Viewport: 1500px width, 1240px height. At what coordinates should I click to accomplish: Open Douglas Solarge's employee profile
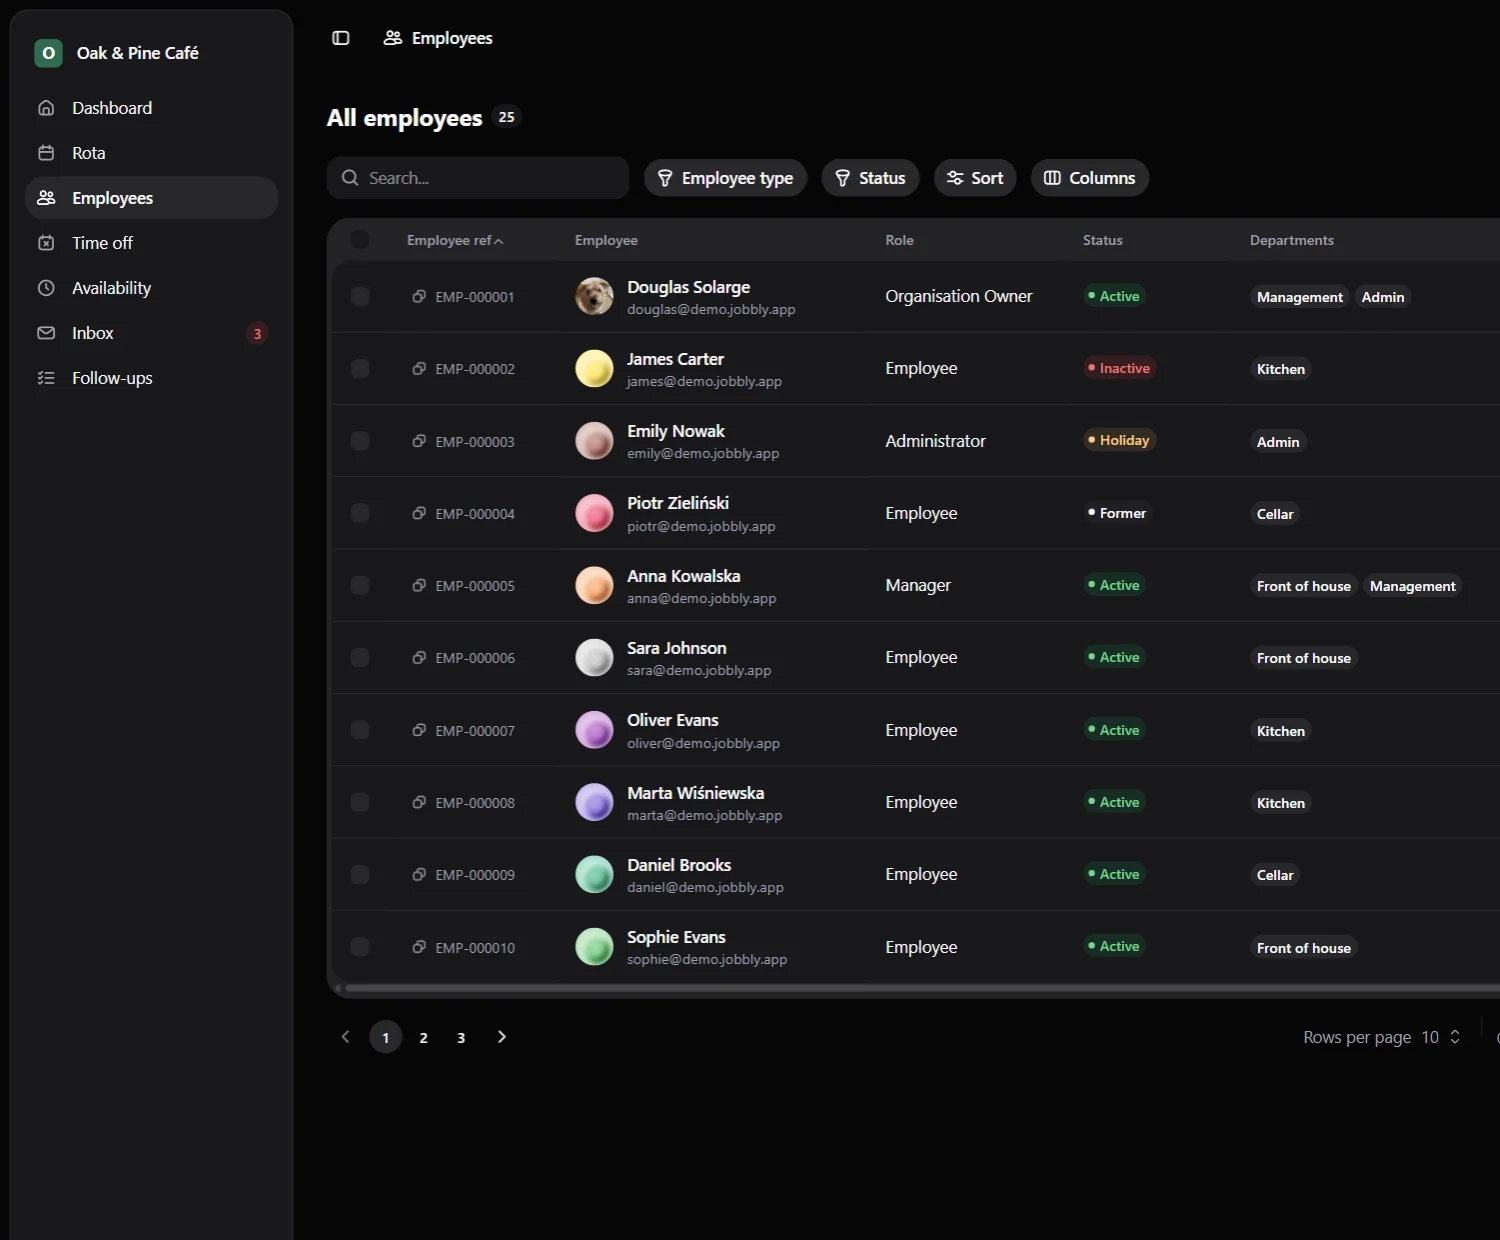click(x=688, y=287)
